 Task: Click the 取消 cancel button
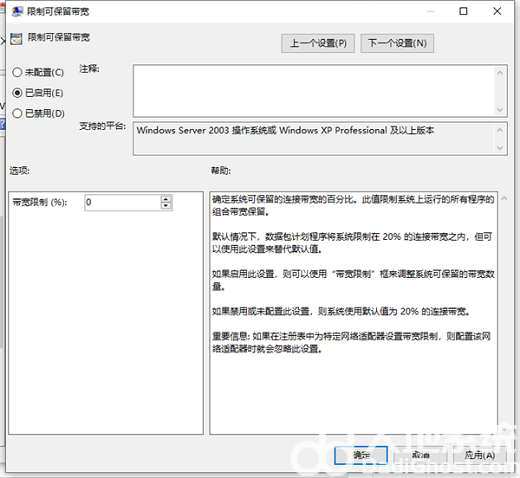(x=420, y=455)
